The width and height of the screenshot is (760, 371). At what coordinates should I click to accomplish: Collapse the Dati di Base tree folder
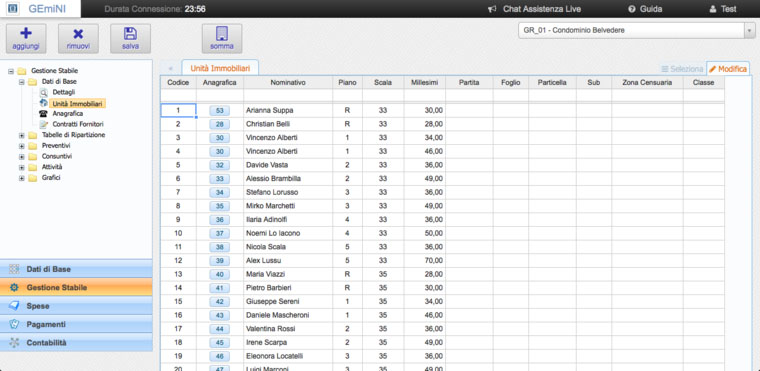(x=21, y=81)
